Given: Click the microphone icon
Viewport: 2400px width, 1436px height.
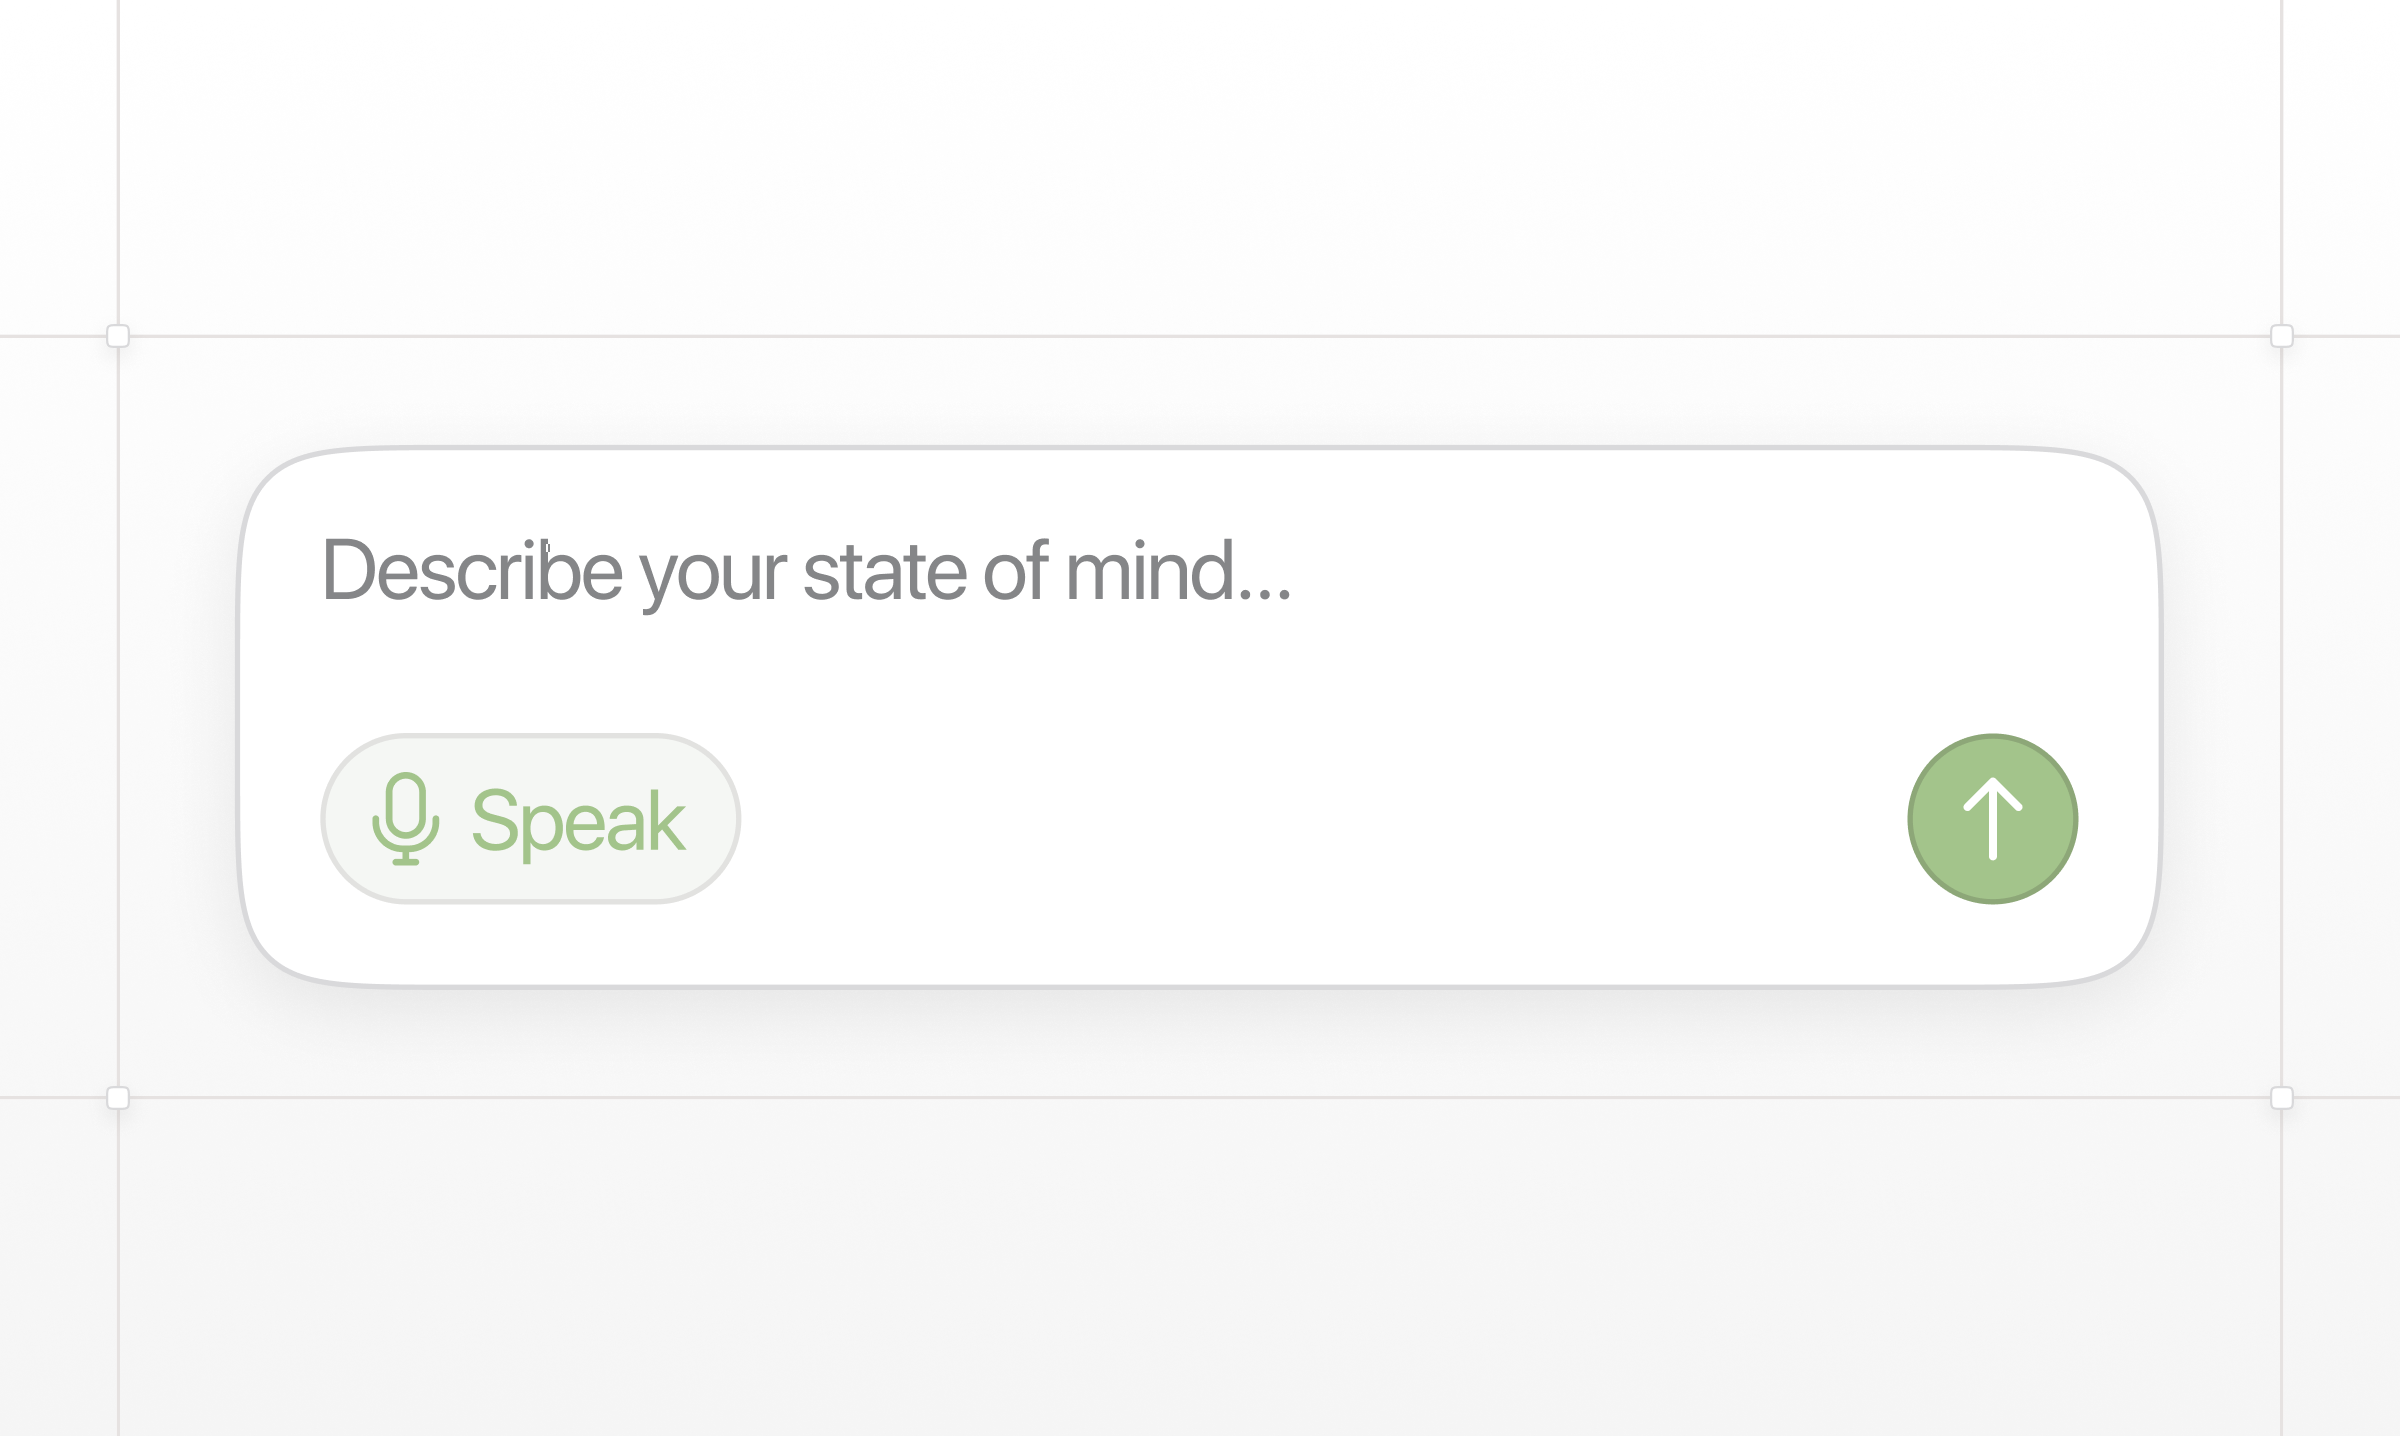Looking at the screenshot, I should tap(405, 819).
